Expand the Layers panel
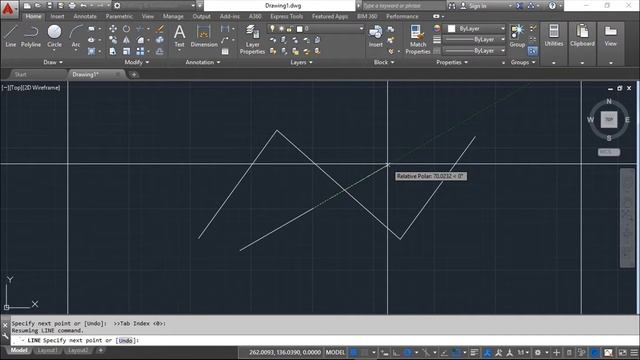The height and width of the screenshot is (360, 640). [x=301, y=62]
